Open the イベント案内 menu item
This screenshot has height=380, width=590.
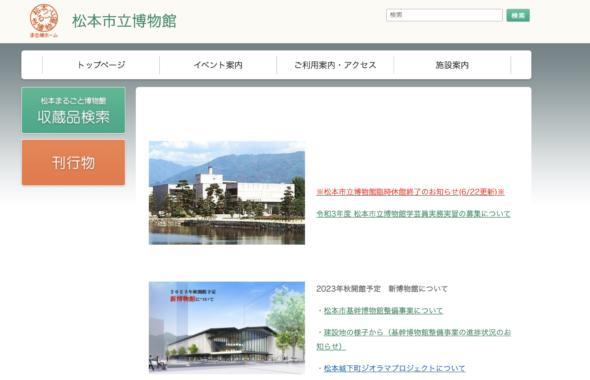click(x=218, y=65)
